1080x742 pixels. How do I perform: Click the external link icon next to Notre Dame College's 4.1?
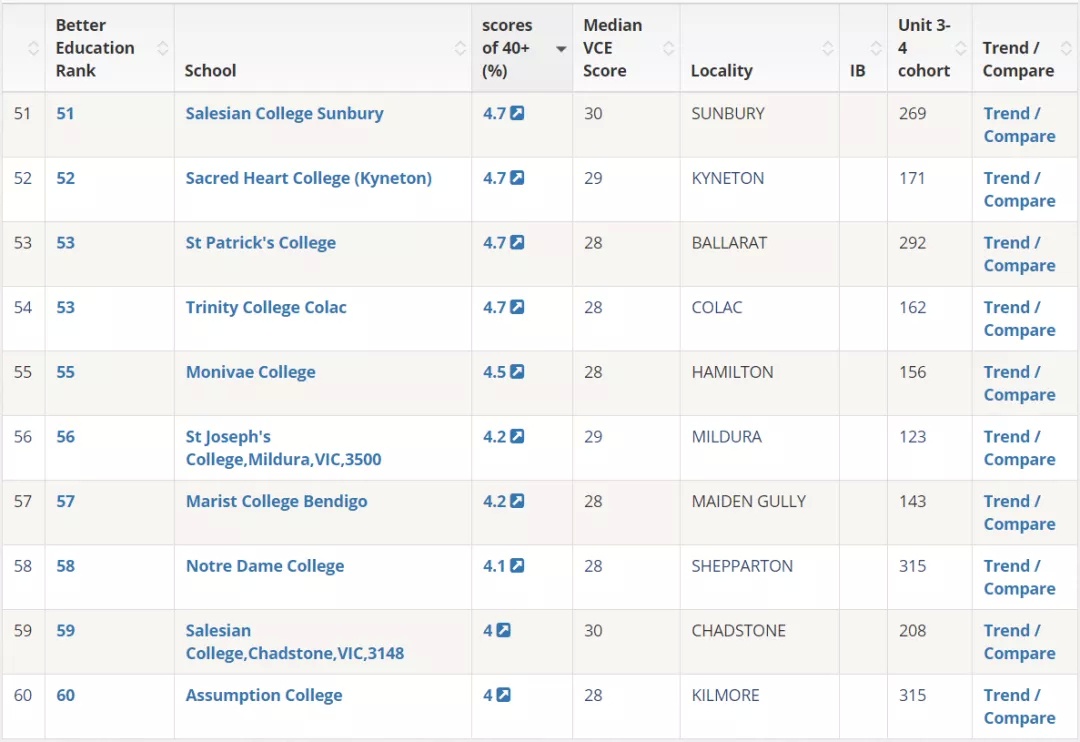517,566
